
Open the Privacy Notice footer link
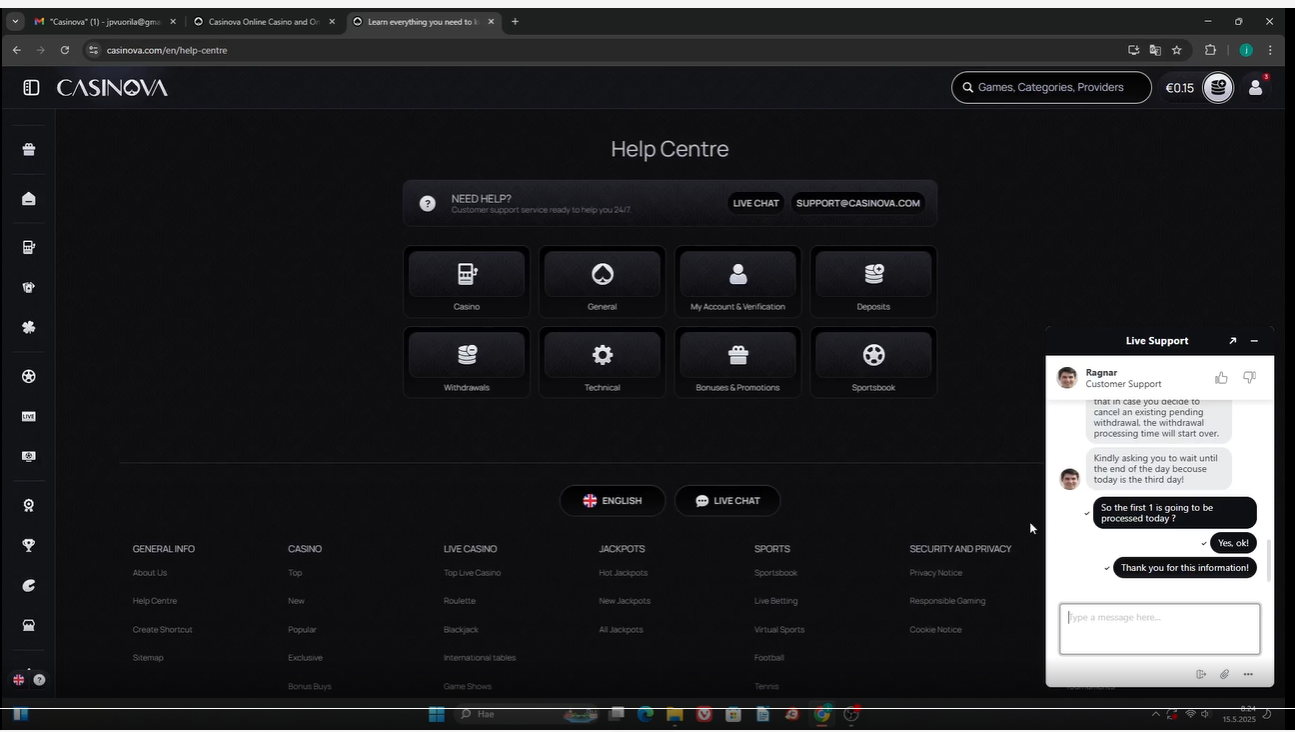click(936, 573)
